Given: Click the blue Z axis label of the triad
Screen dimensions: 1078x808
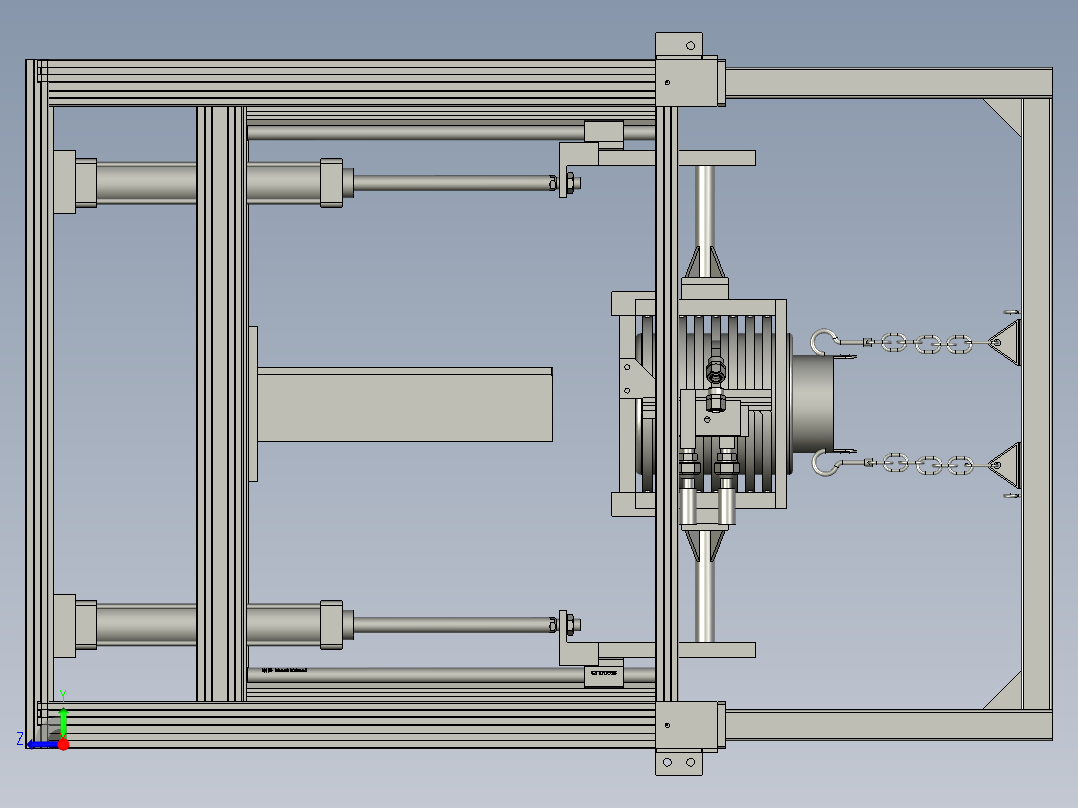Looking at the screenshot, I should (x=20, y=739).
